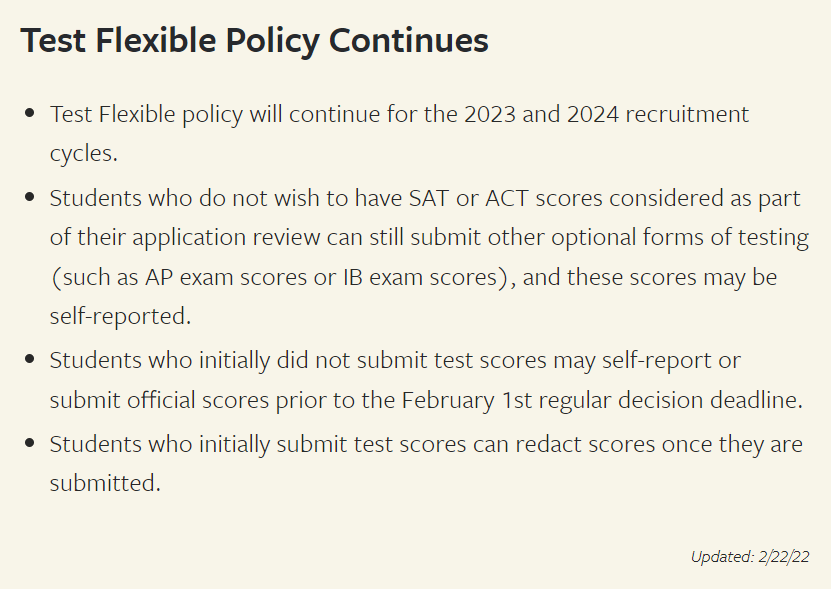Click the word "self-reported." ending the second bullet
Screen dimensions: 831x589
click(x=119, y=317)
